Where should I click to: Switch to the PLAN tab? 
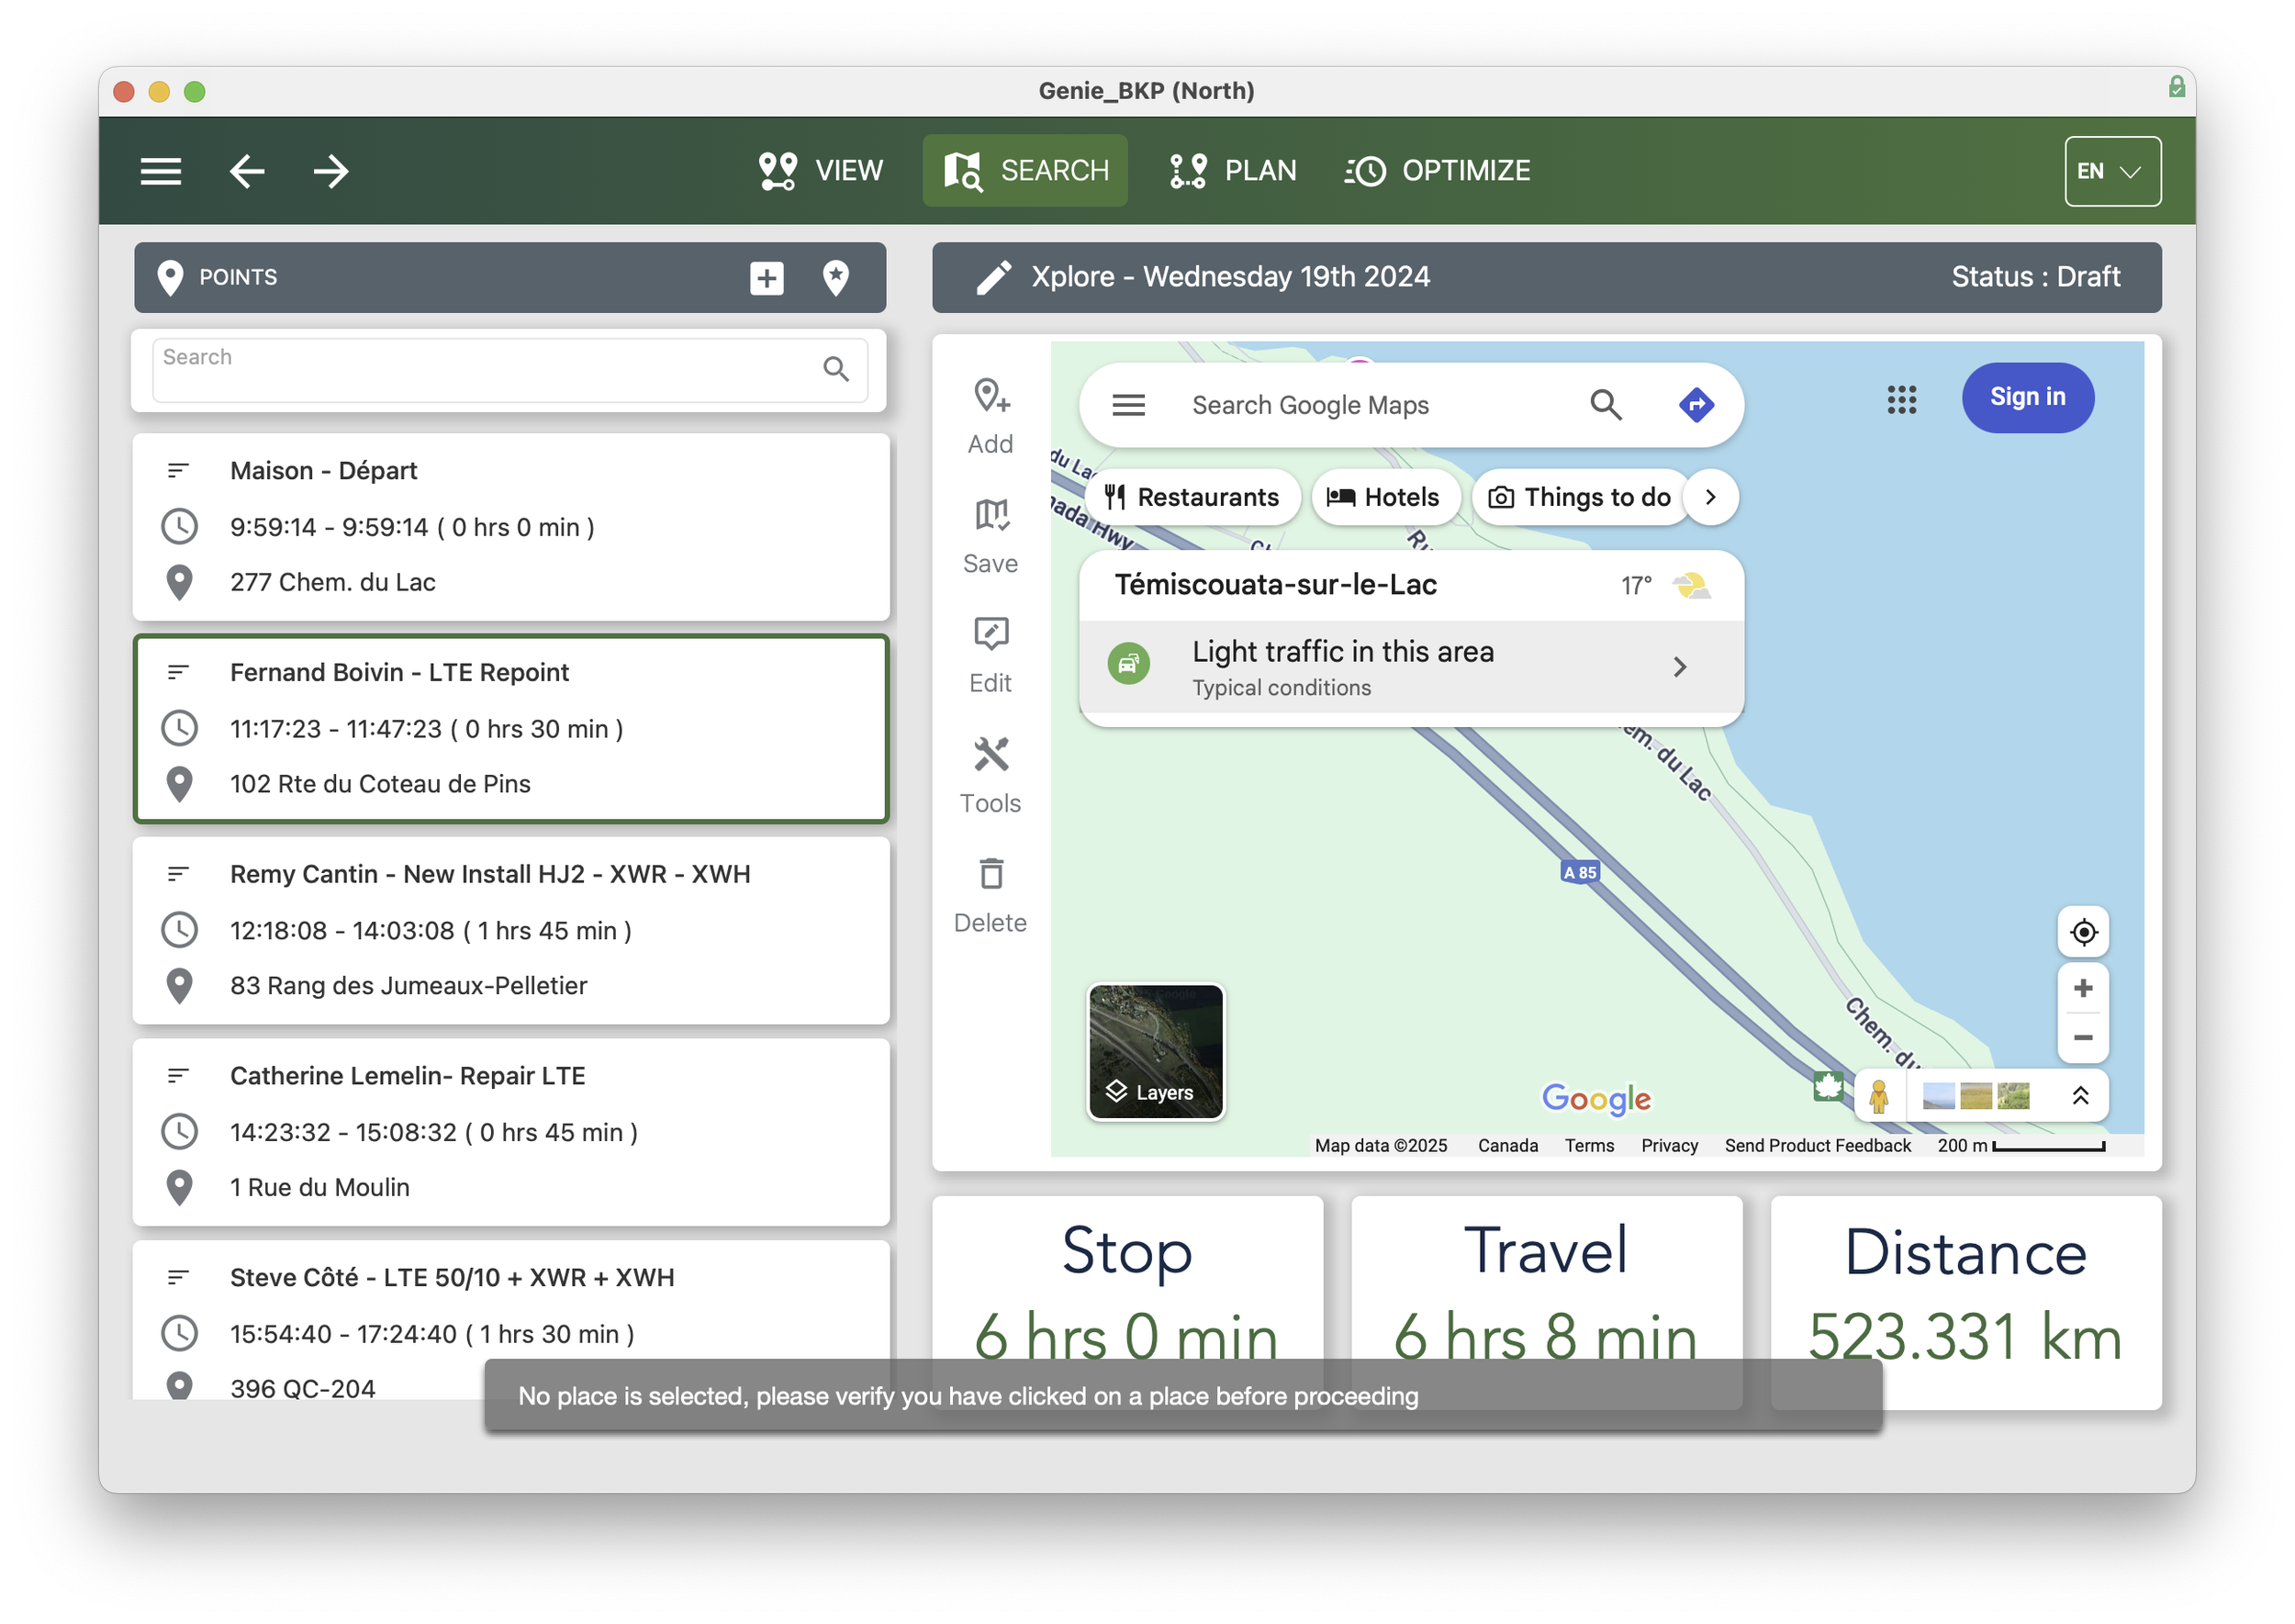pyautogui.click(x=1232, y=171)
